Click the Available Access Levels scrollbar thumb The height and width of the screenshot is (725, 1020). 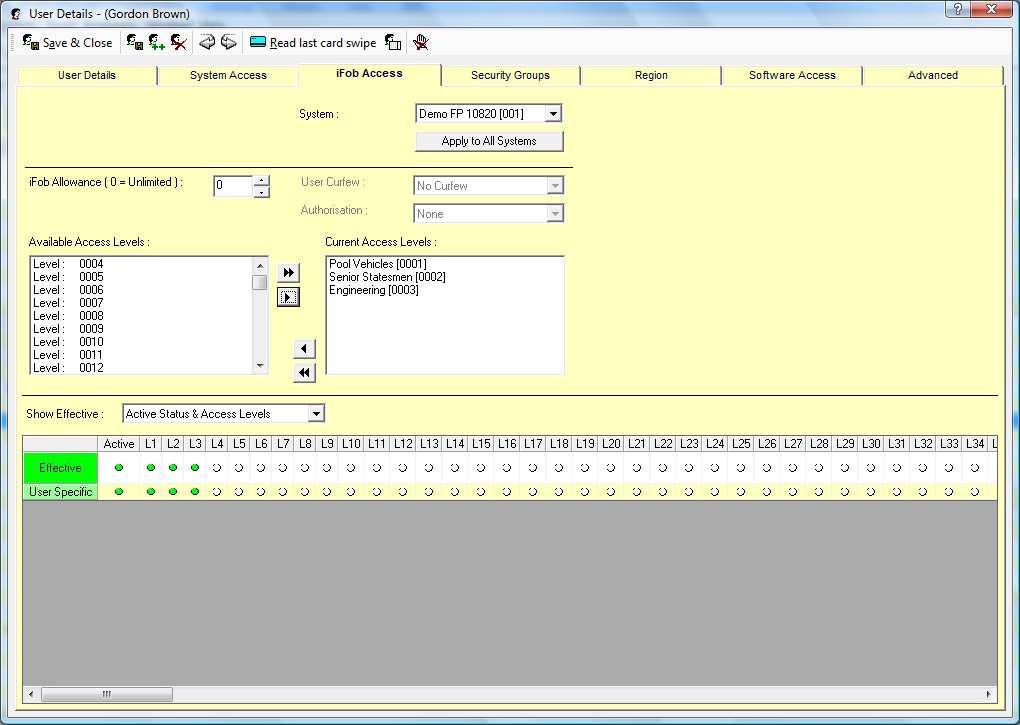260,282
